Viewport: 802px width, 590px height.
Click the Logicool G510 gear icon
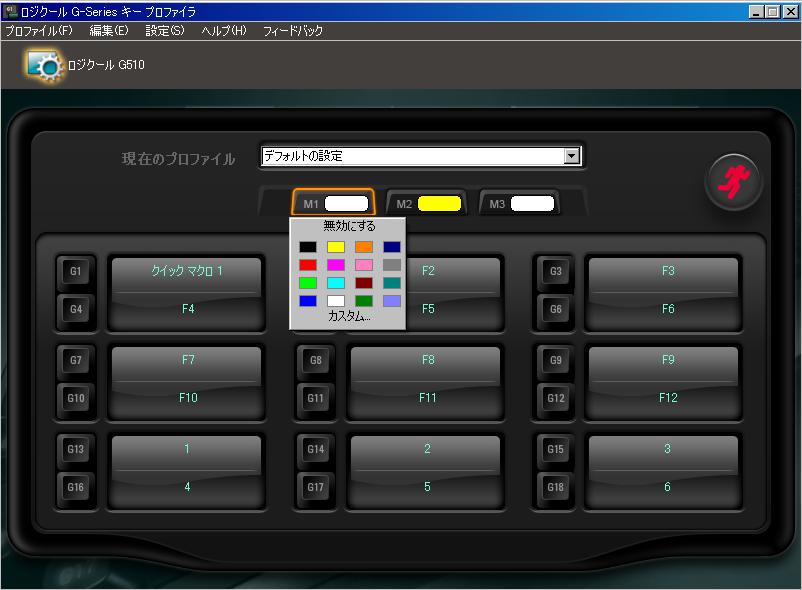click(x=45, y=65)
